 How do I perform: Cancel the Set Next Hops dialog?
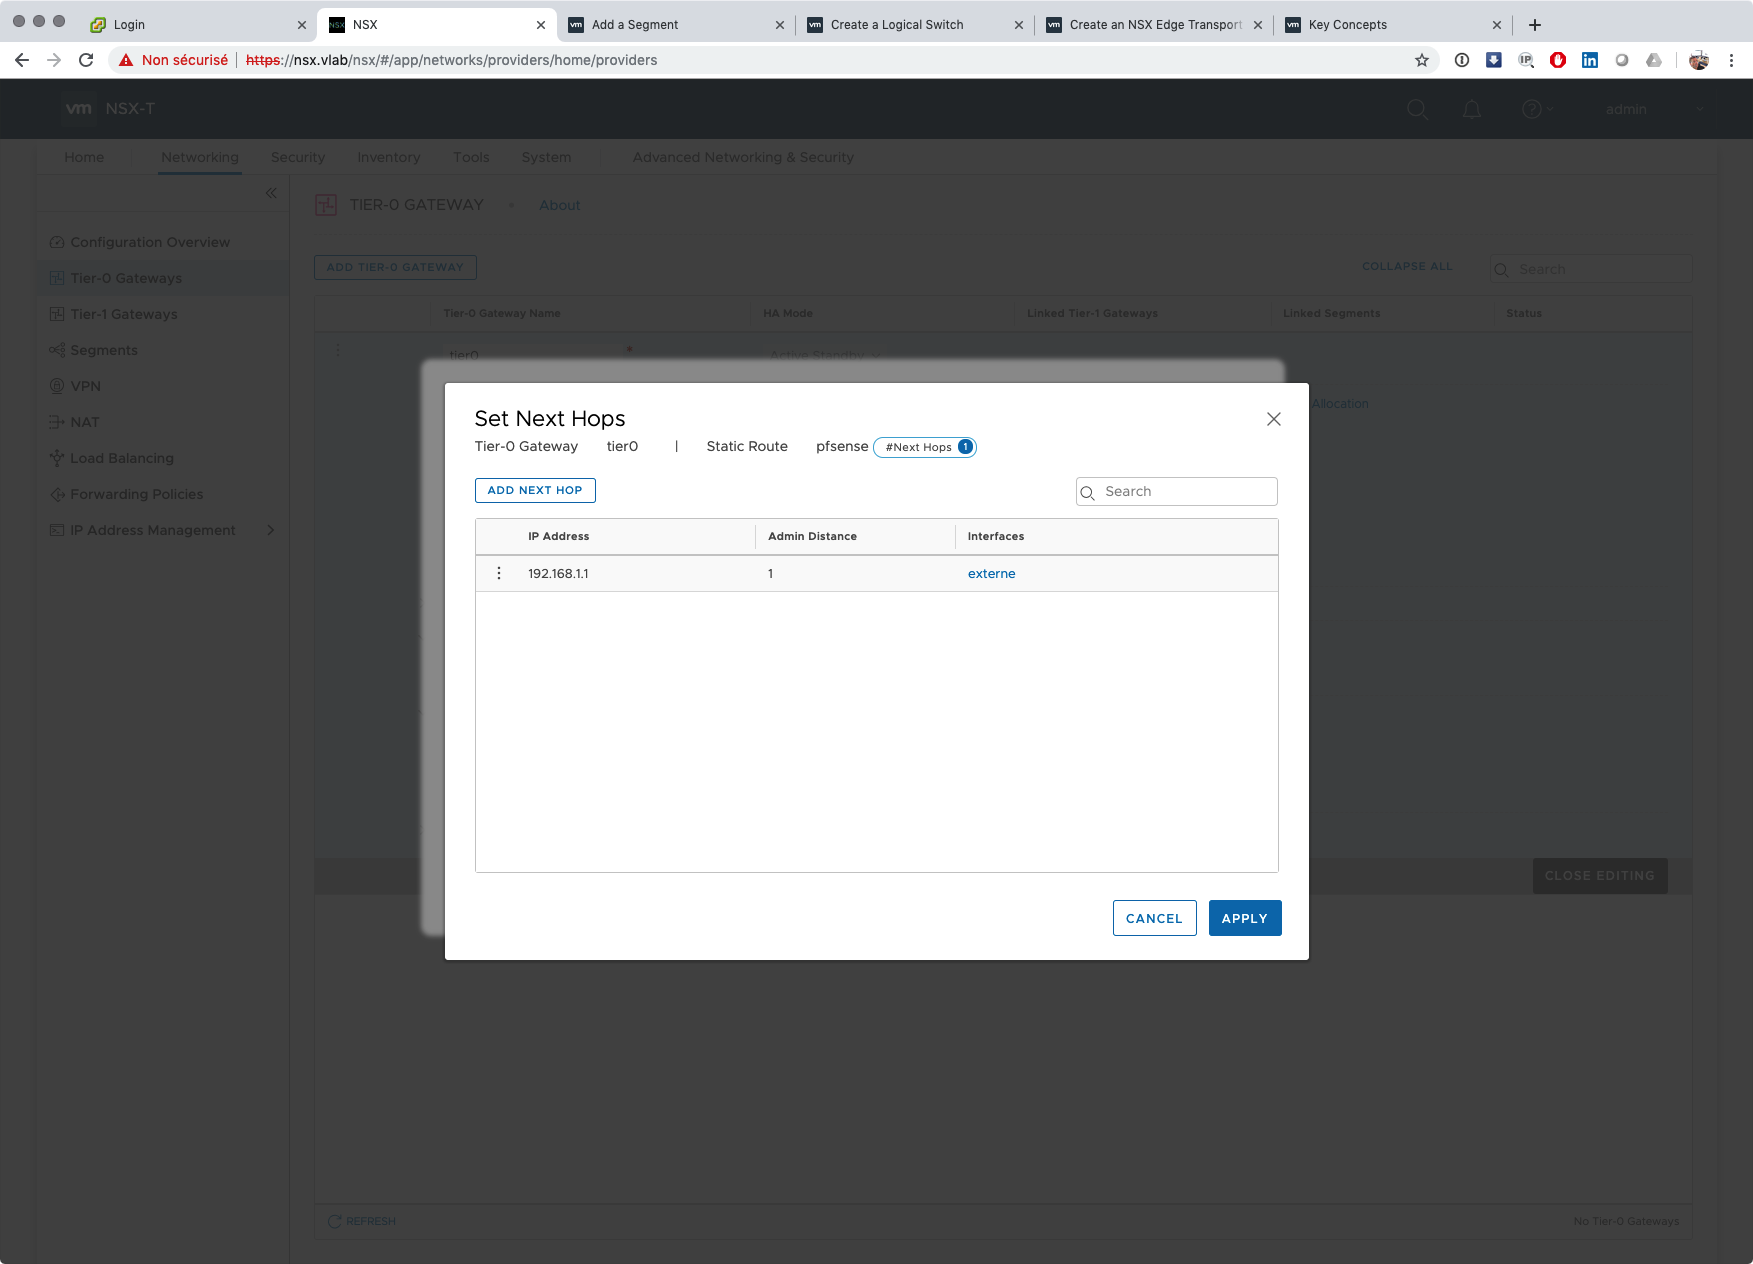1154,918
